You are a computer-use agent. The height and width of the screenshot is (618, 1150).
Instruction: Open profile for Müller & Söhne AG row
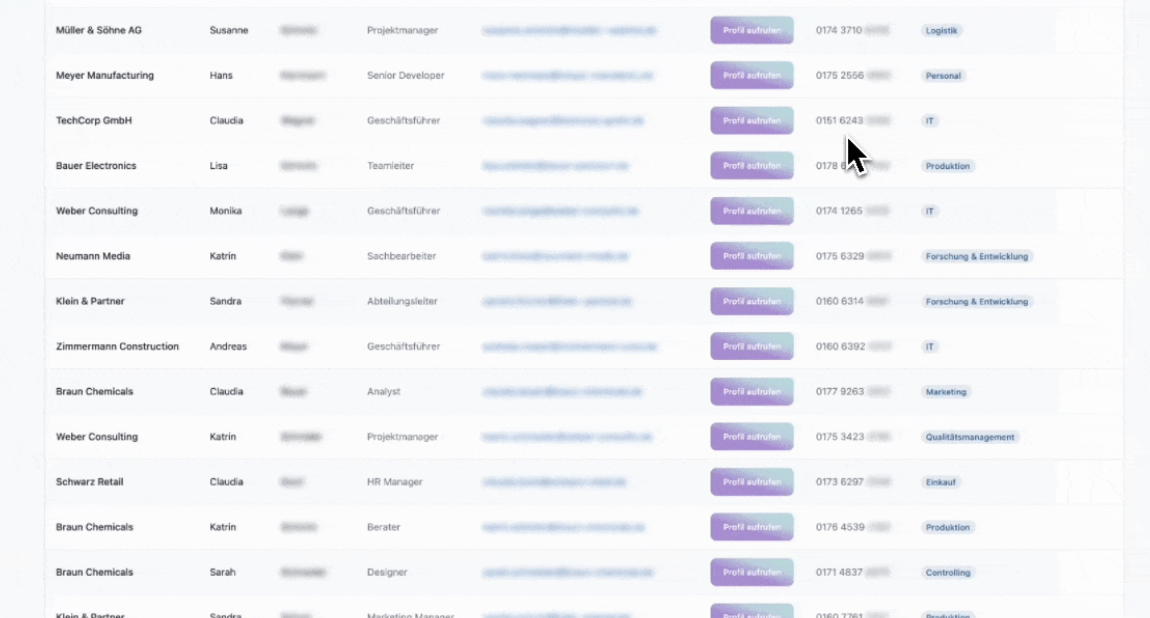752,30
